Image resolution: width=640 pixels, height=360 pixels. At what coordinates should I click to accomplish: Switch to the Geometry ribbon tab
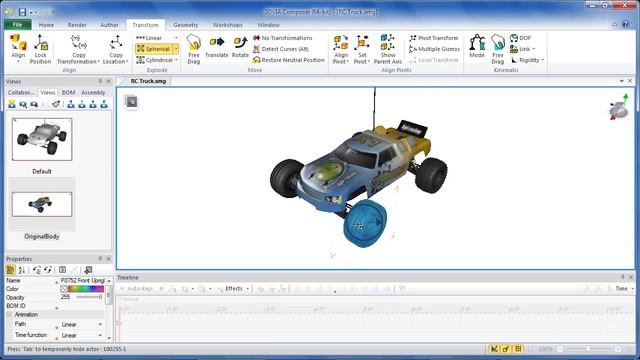(x=186, y=25)
